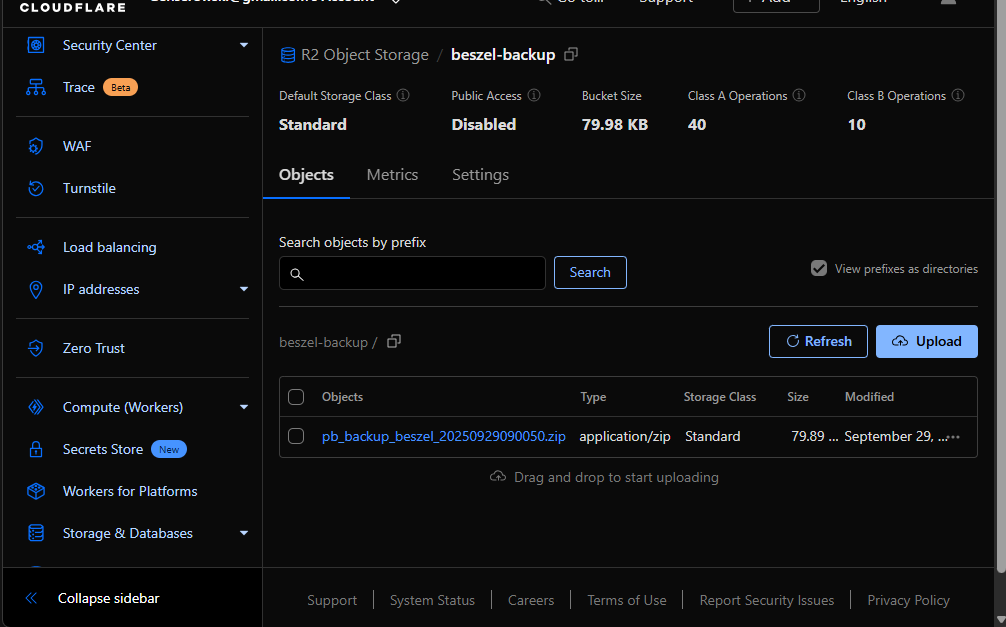This screenshot has height=627, width=1006.
Task: Click the application/zip type cell
Action: (x=625, y=437)
